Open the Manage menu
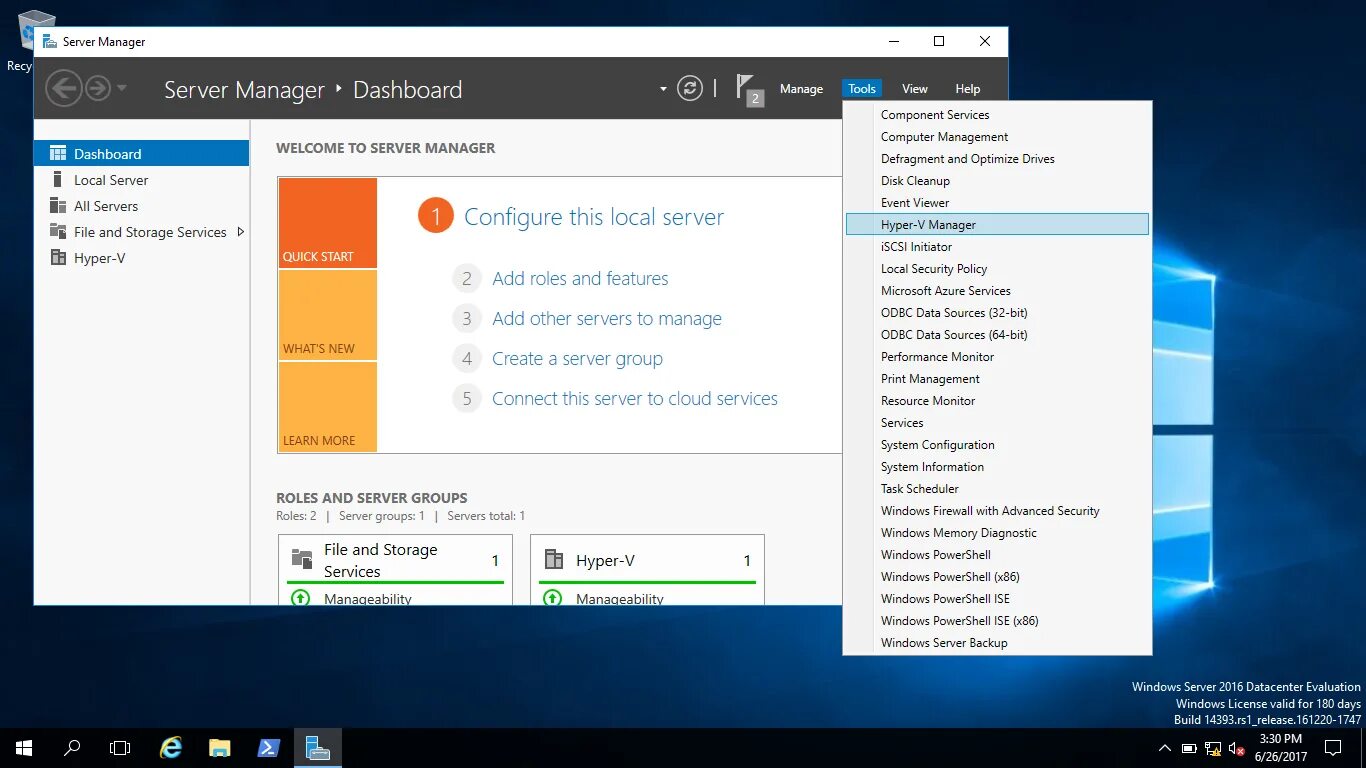1366x768 pixels. pos(801,89)
